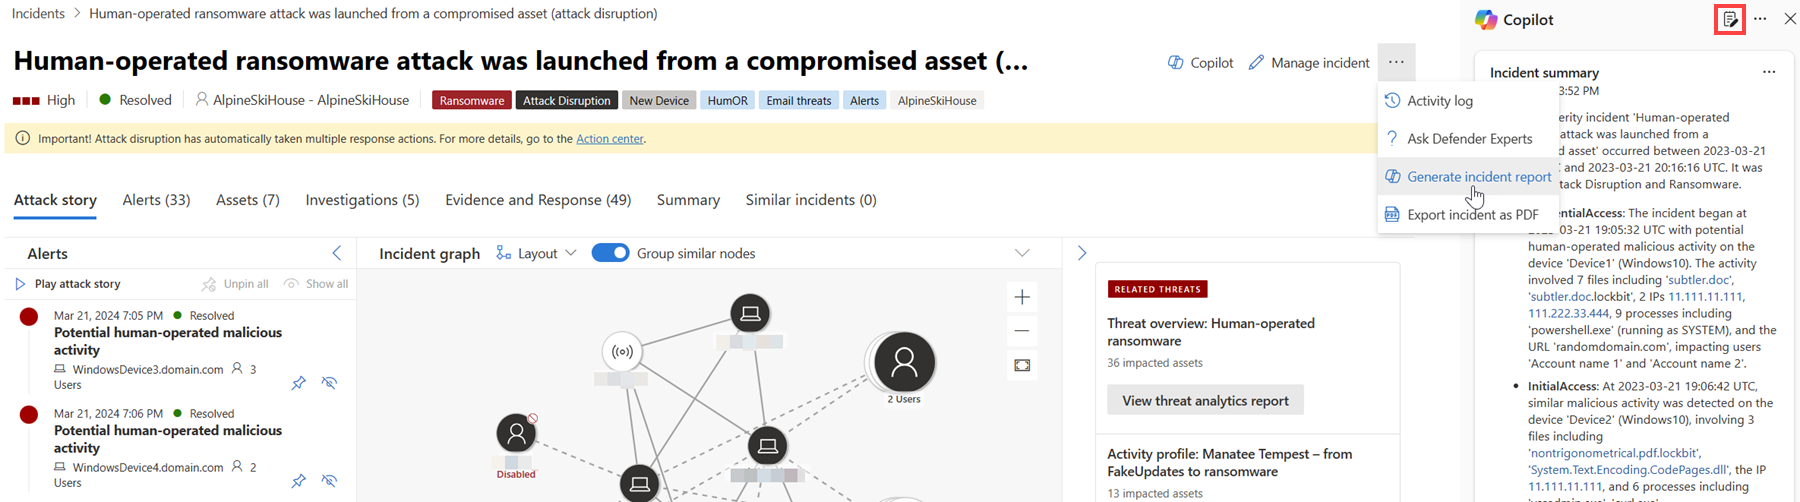Toggle Group similar nodes switch
Viewport: 1800px width, 502px height.
tap(610, 253)
